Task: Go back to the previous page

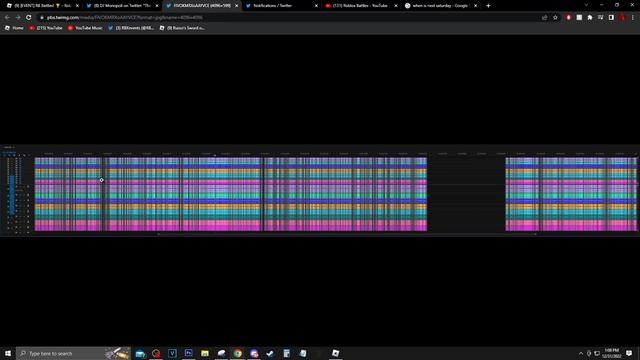Action: tap(7, 18)
